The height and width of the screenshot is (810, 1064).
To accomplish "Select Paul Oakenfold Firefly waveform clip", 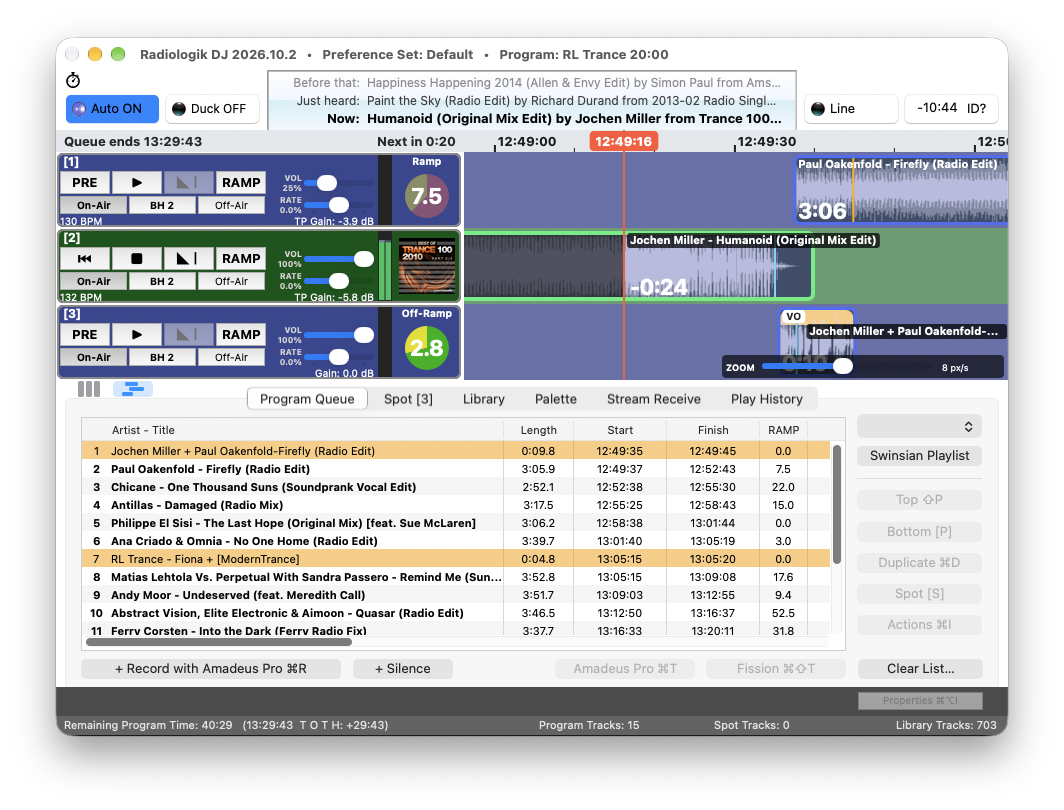I will coord(900,190).
